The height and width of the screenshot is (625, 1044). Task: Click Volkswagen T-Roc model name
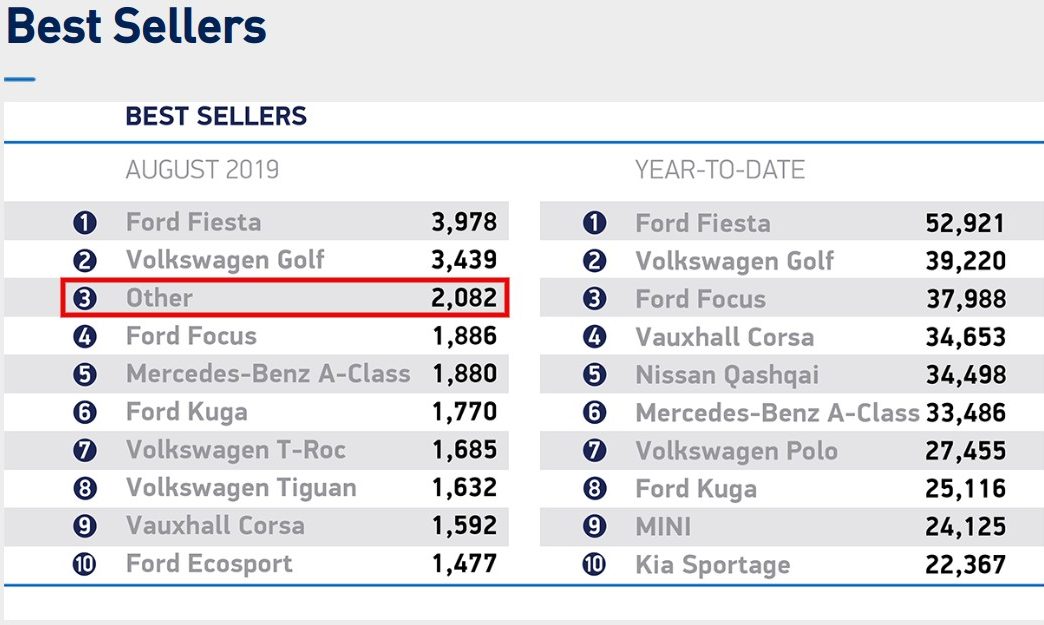point(236,450)
